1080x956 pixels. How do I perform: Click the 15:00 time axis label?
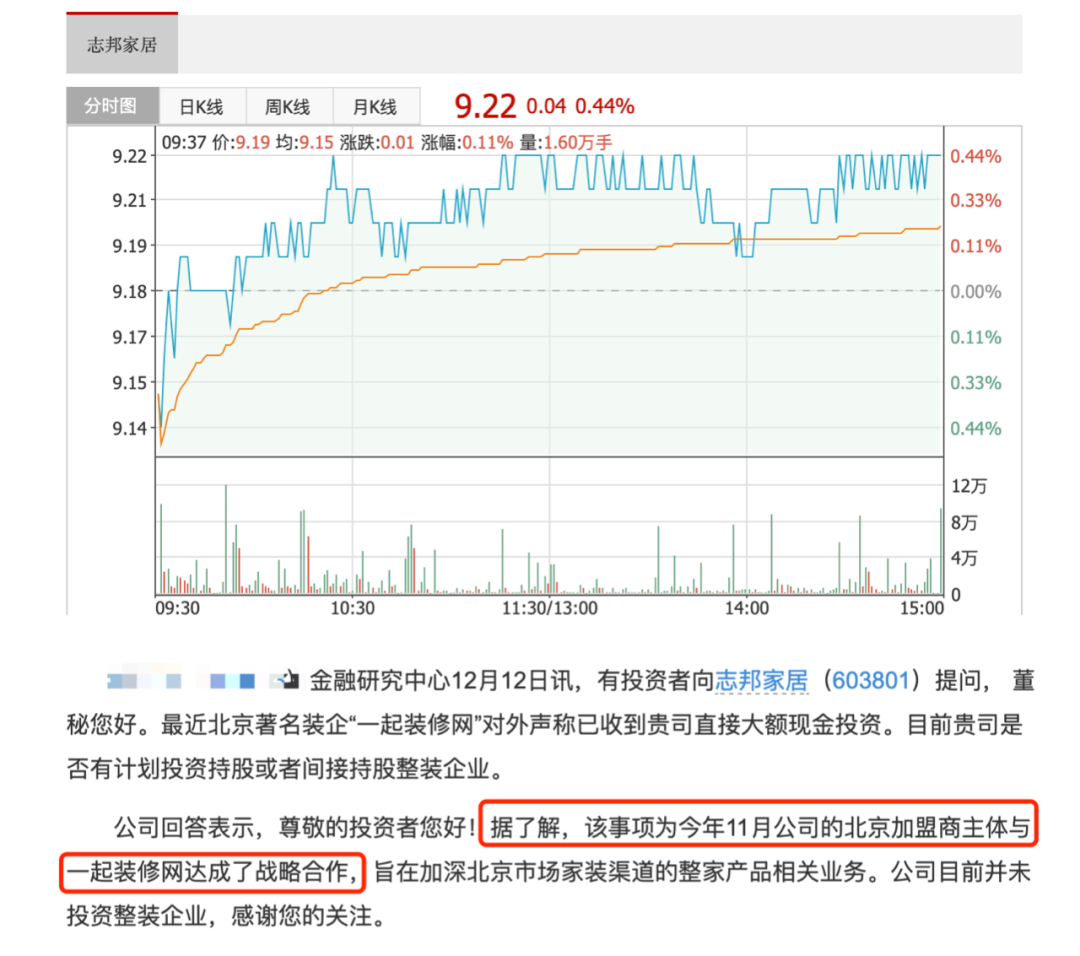(x=922, y=609)
